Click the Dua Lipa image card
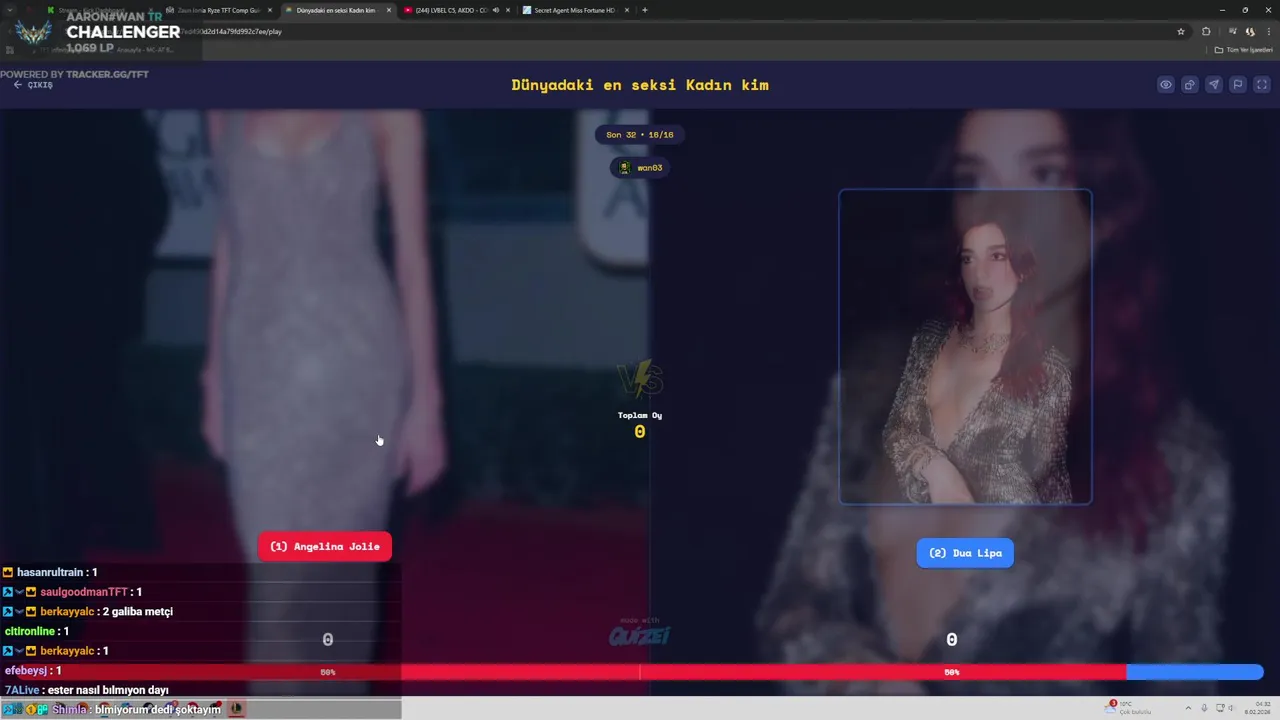1280x720 pixels. click(965, 346)
